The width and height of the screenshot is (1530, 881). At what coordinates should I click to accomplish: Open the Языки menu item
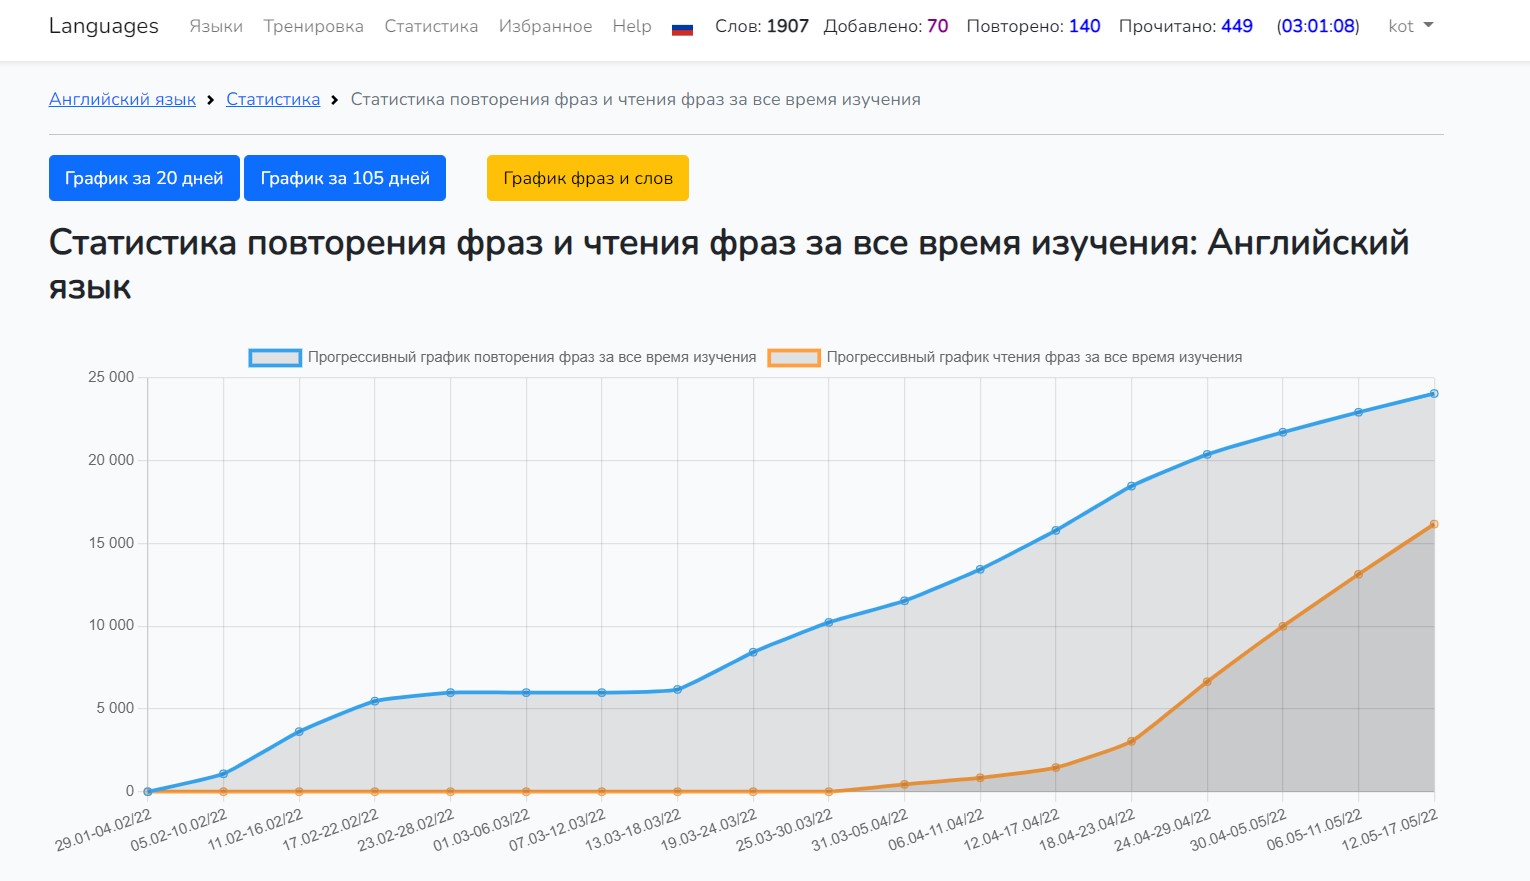216,26
